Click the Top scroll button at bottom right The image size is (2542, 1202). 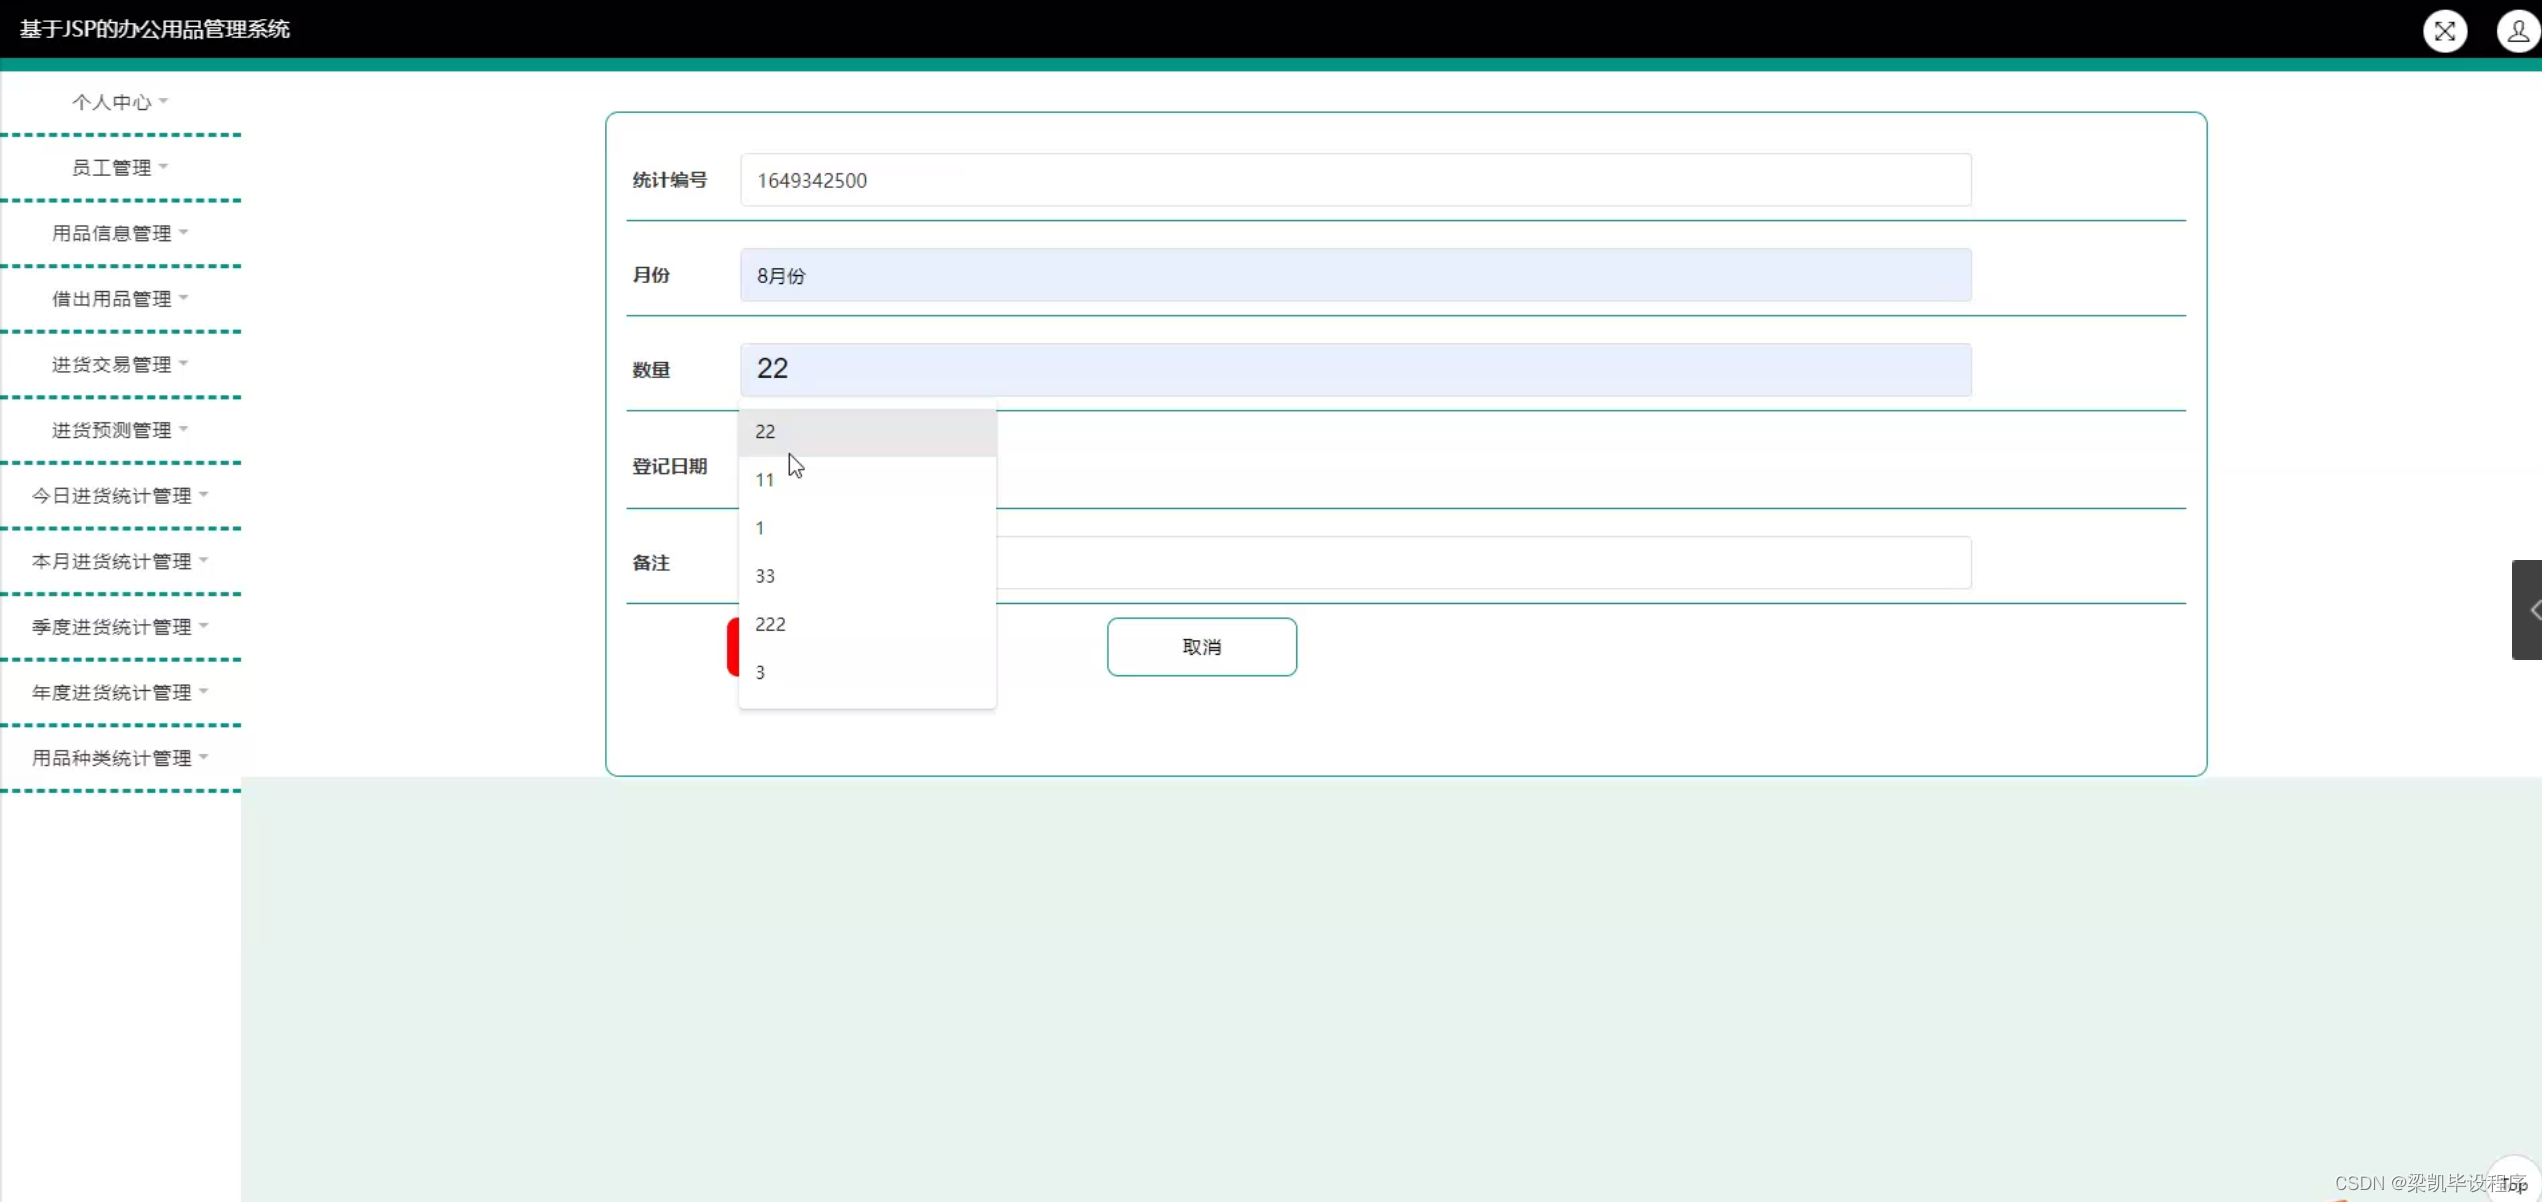click(2515, 1182)
